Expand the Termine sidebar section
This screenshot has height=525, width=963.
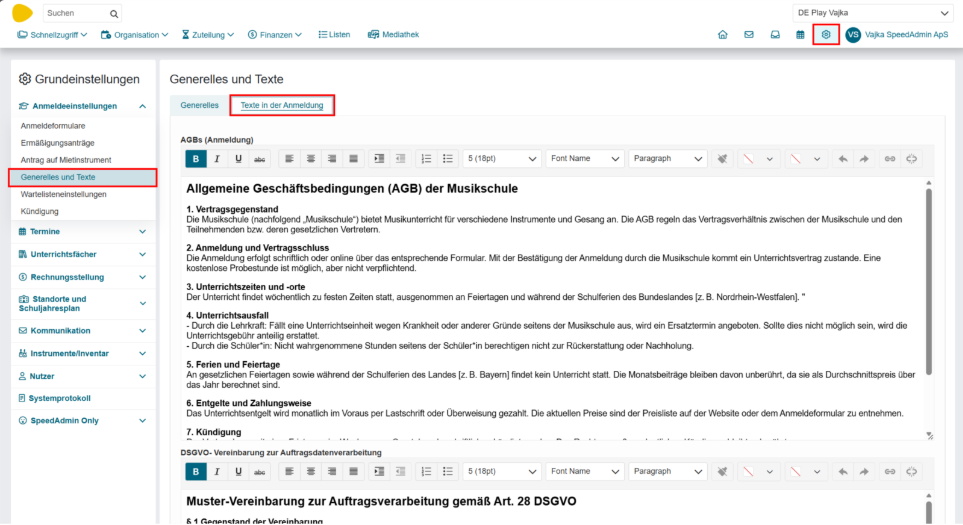point(80,231)
